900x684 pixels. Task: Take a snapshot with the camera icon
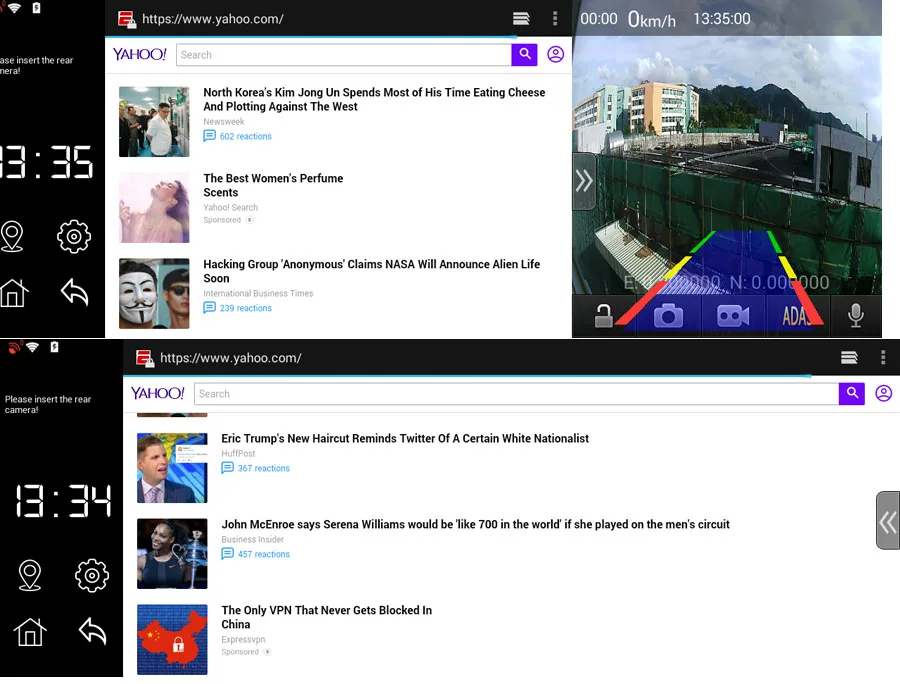[x=668, y=316]
